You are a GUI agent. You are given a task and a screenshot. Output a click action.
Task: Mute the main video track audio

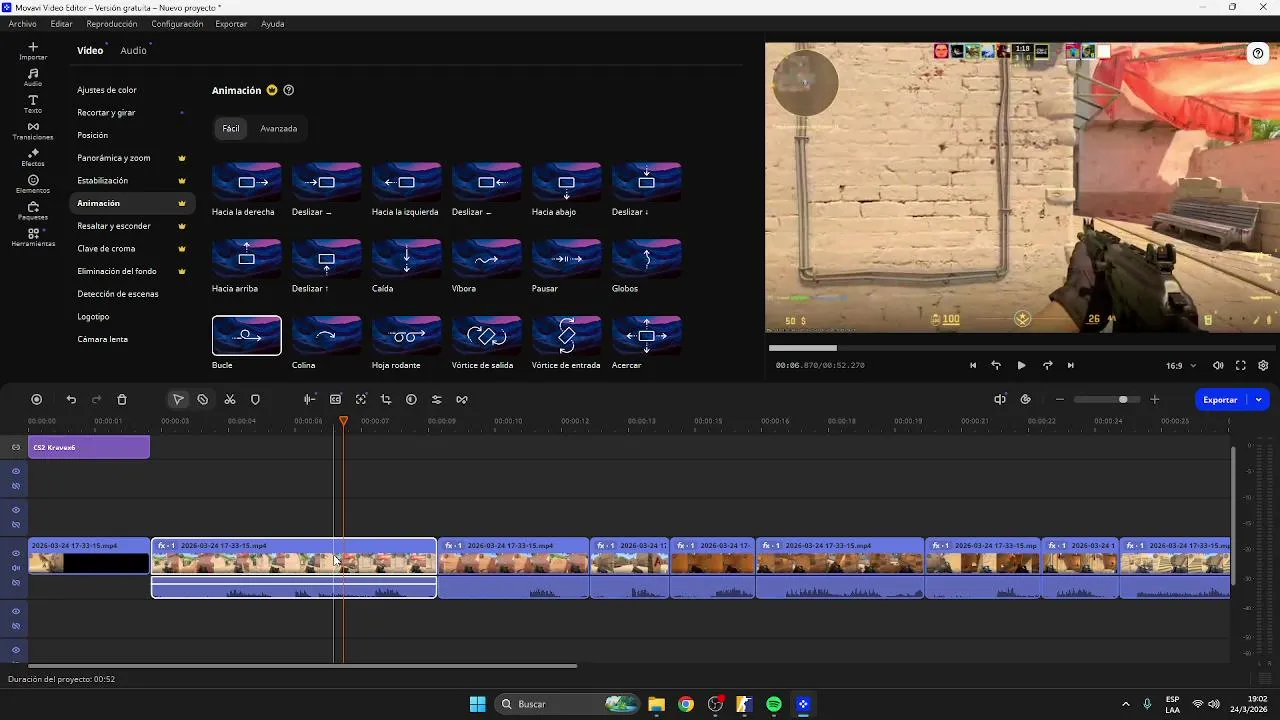tap(16, 568)
